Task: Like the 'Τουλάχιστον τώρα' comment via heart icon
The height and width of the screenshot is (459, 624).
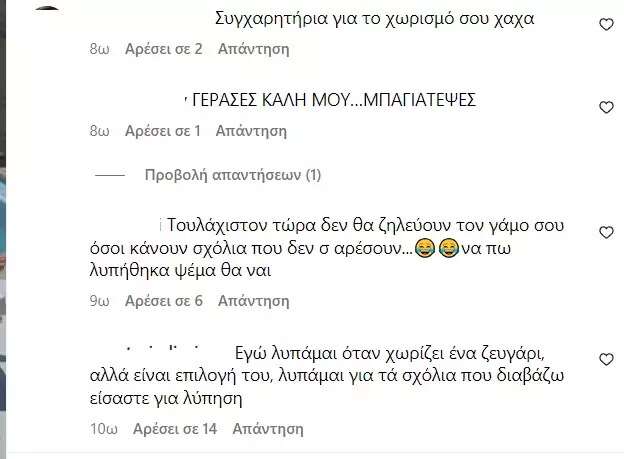Action: click(606, 232)
